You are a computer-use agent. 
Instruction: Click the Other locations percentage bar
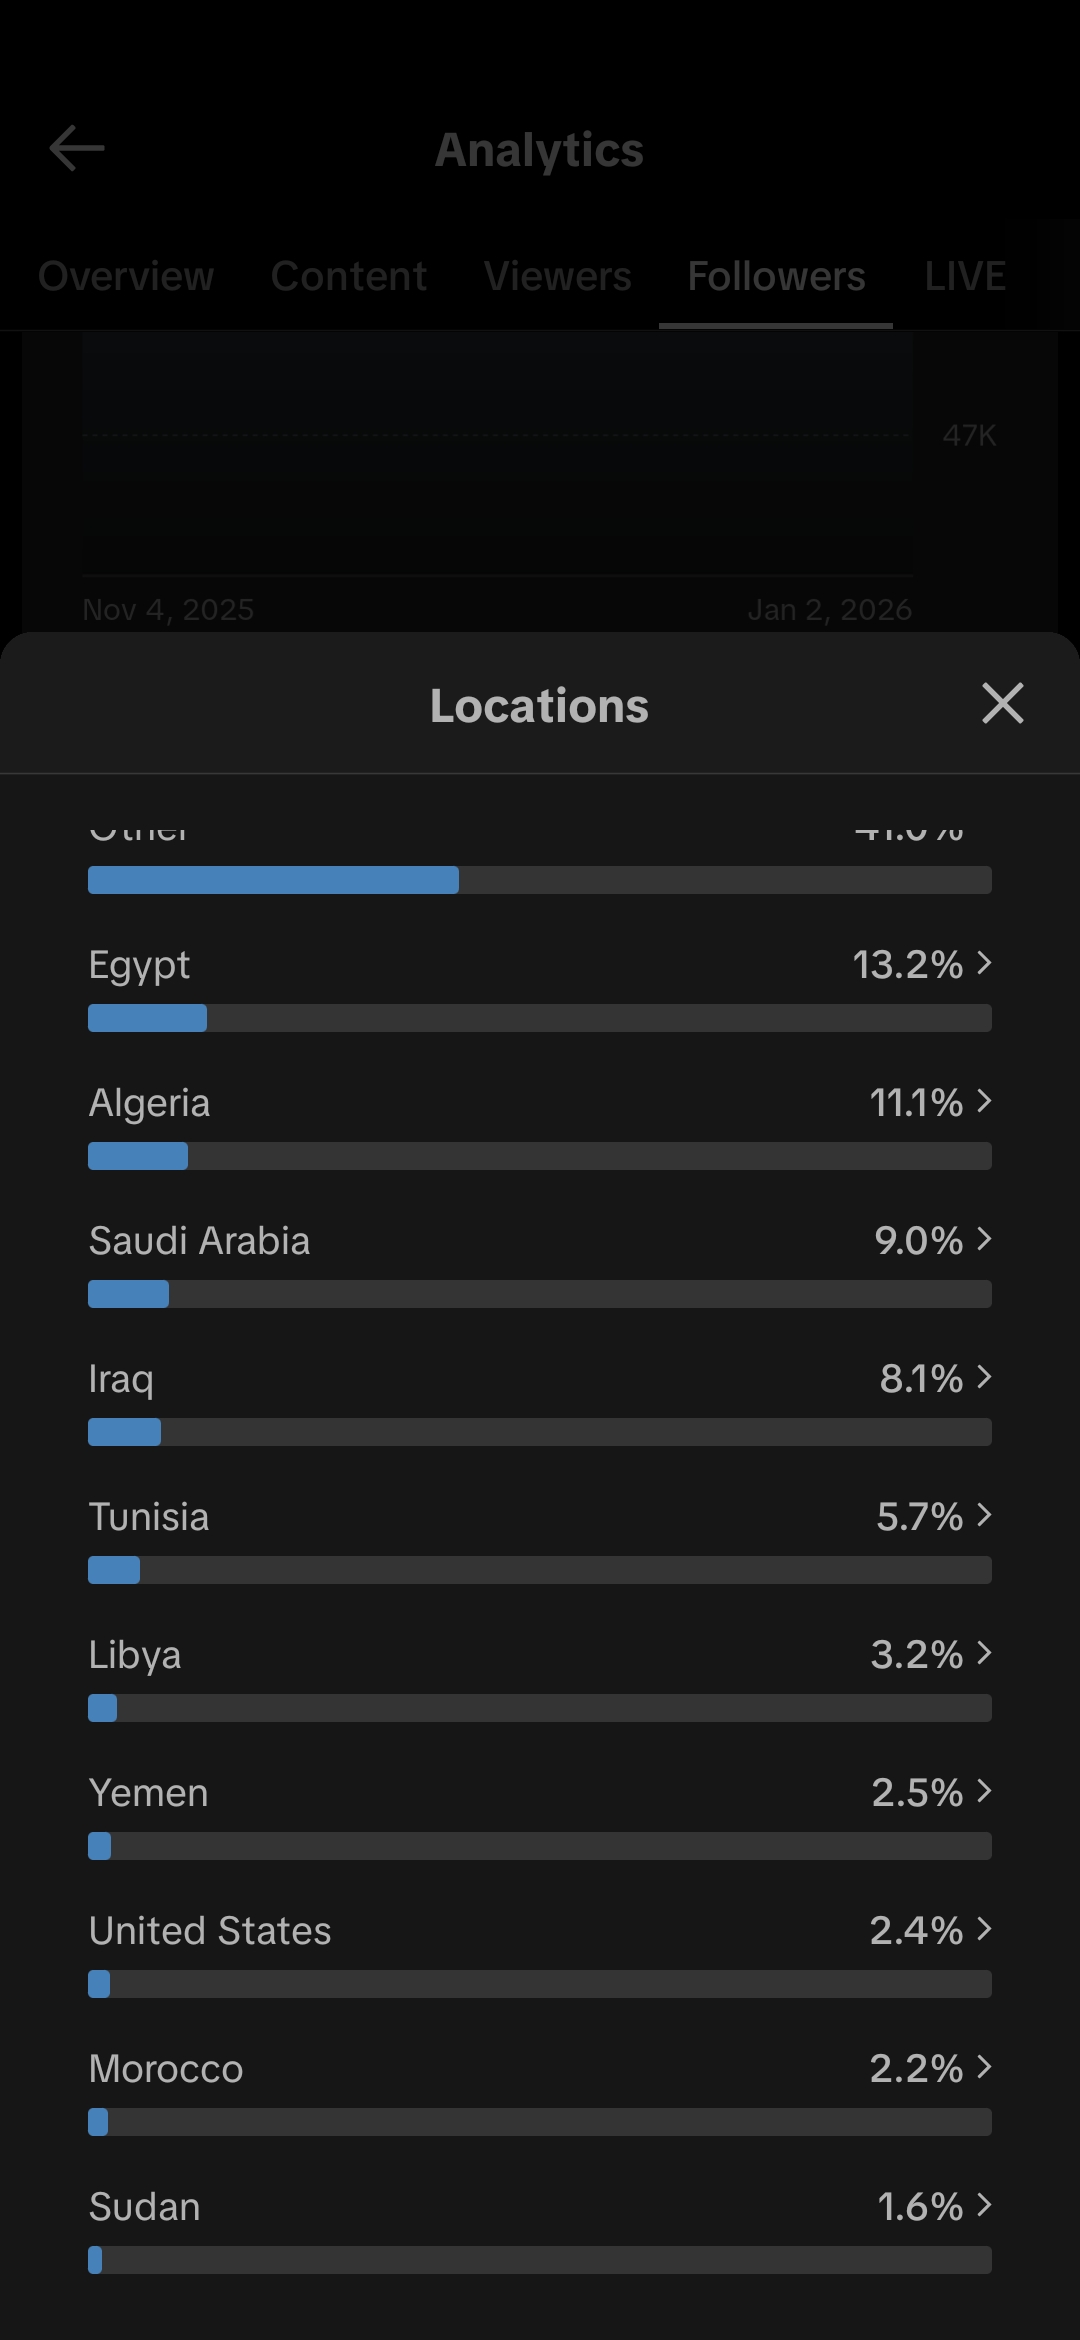540,880
